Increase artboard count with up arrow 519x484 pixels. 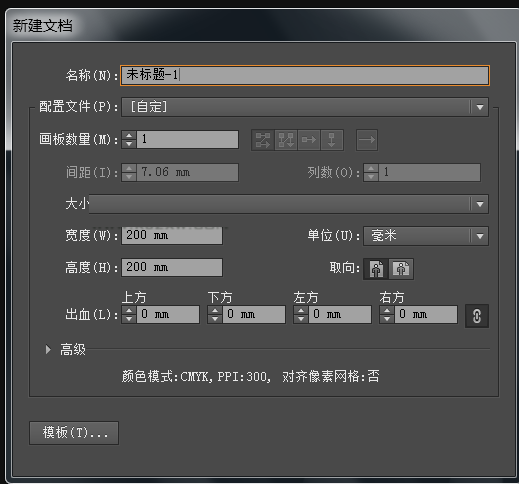tap(129, 135)
